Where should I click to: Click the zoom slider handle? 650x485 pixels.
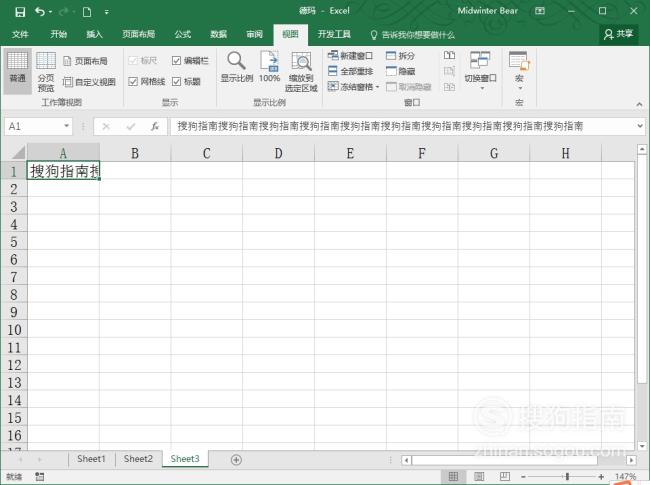567,477
